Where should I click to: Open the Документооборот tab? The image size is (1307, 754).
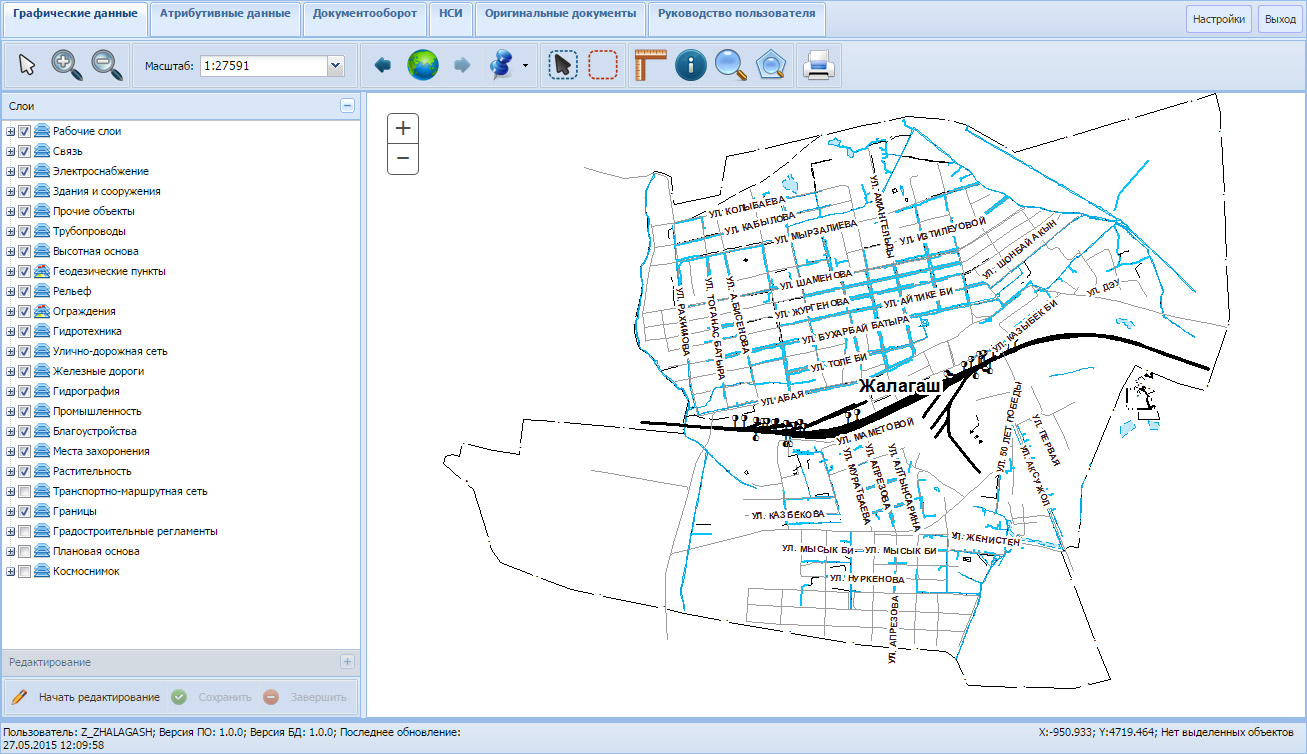click(364, 14)
